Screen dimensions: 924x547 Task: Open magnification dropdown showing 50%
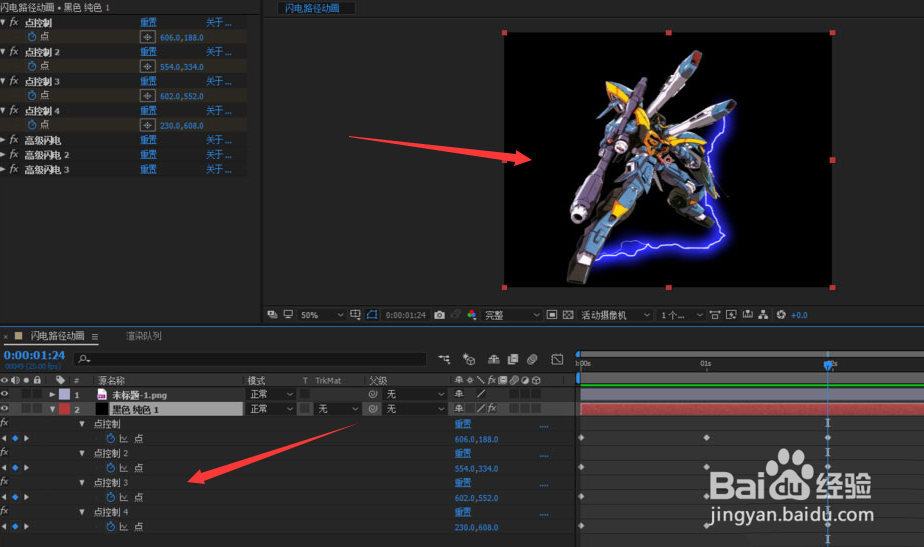point(322,315)
